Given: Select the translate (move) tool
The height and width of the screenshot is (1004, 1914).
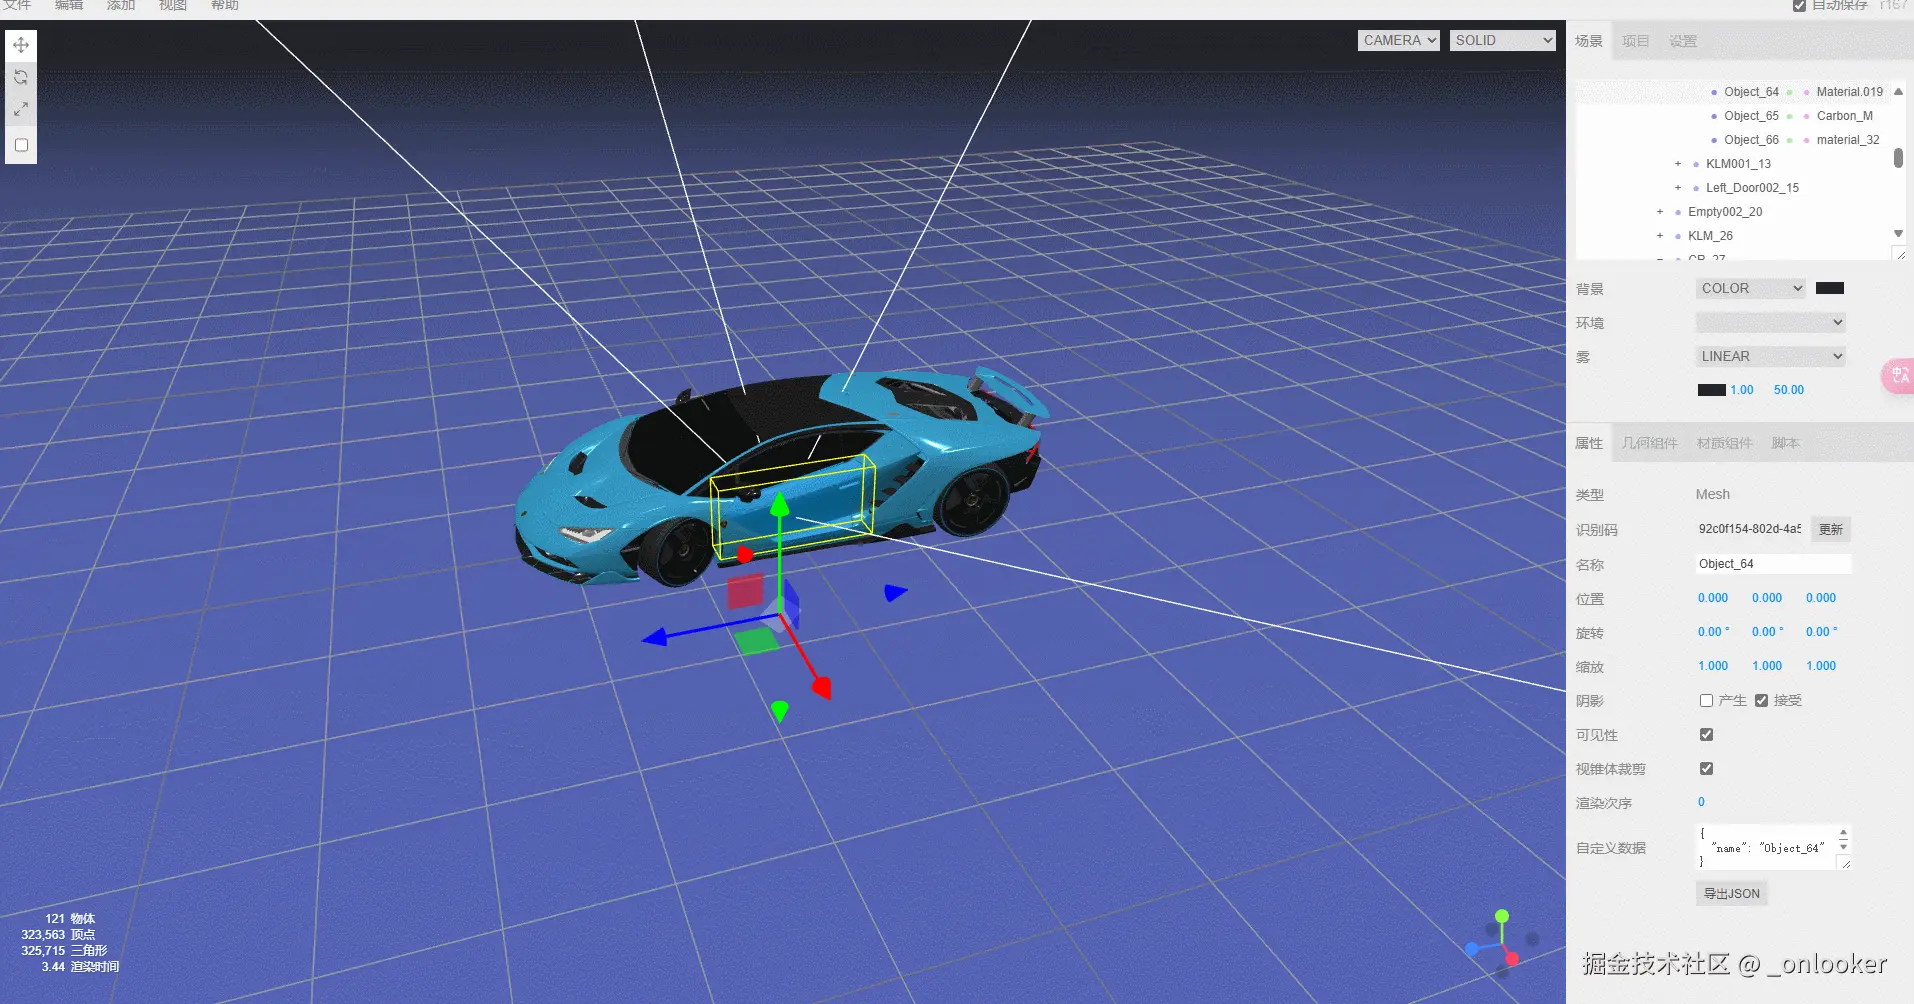Looking at the screenshot, I should tap(21, 45).
